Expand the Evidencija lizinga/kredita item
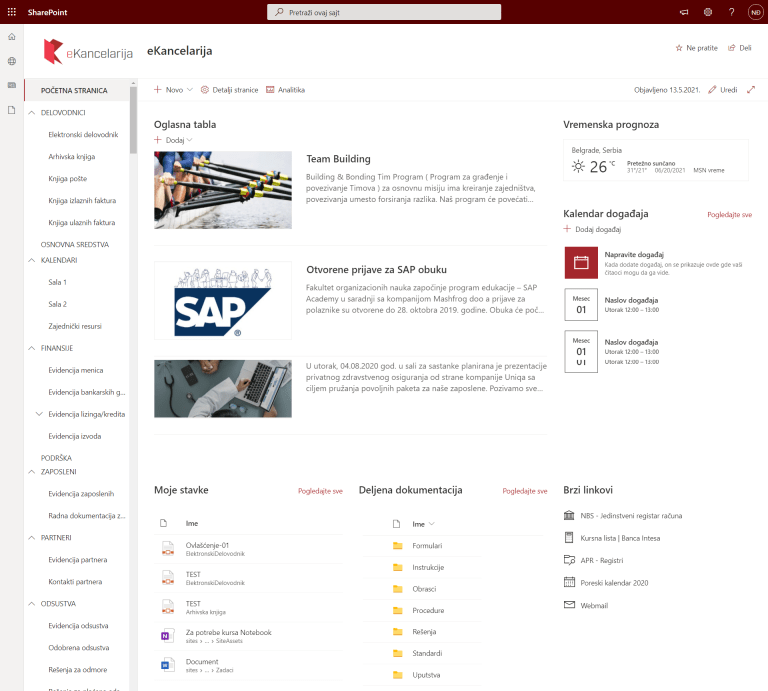This screenshot has width=768, height=691. (39, 414)
